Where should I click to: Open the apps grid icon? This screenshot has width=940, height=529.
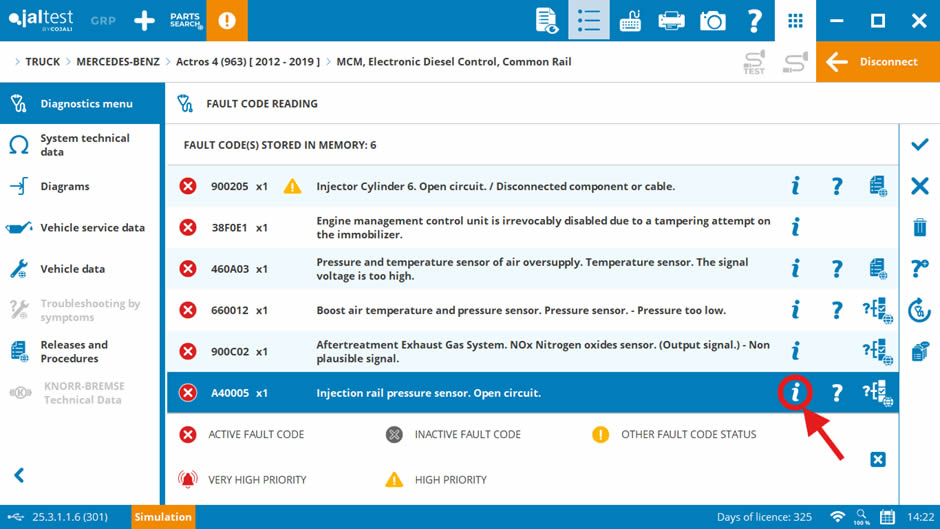click(796, 20)
